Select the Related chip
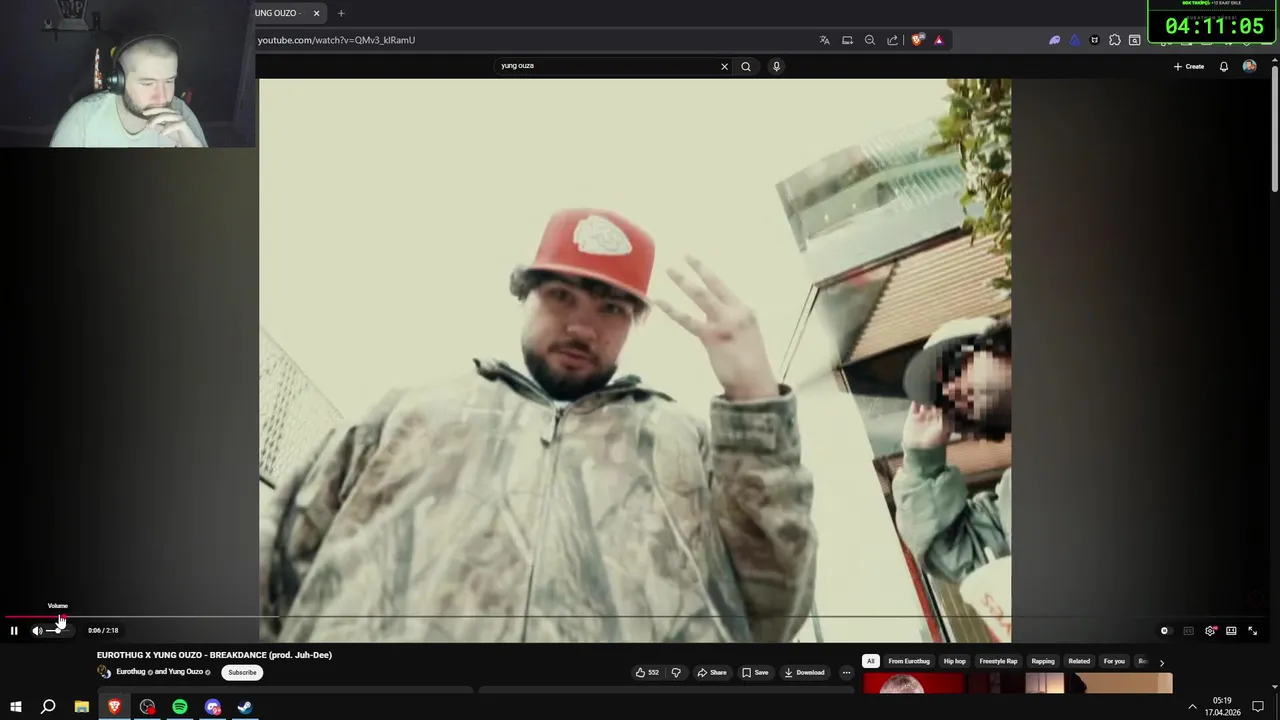Screen dimensions: 1280x720 1079,661
